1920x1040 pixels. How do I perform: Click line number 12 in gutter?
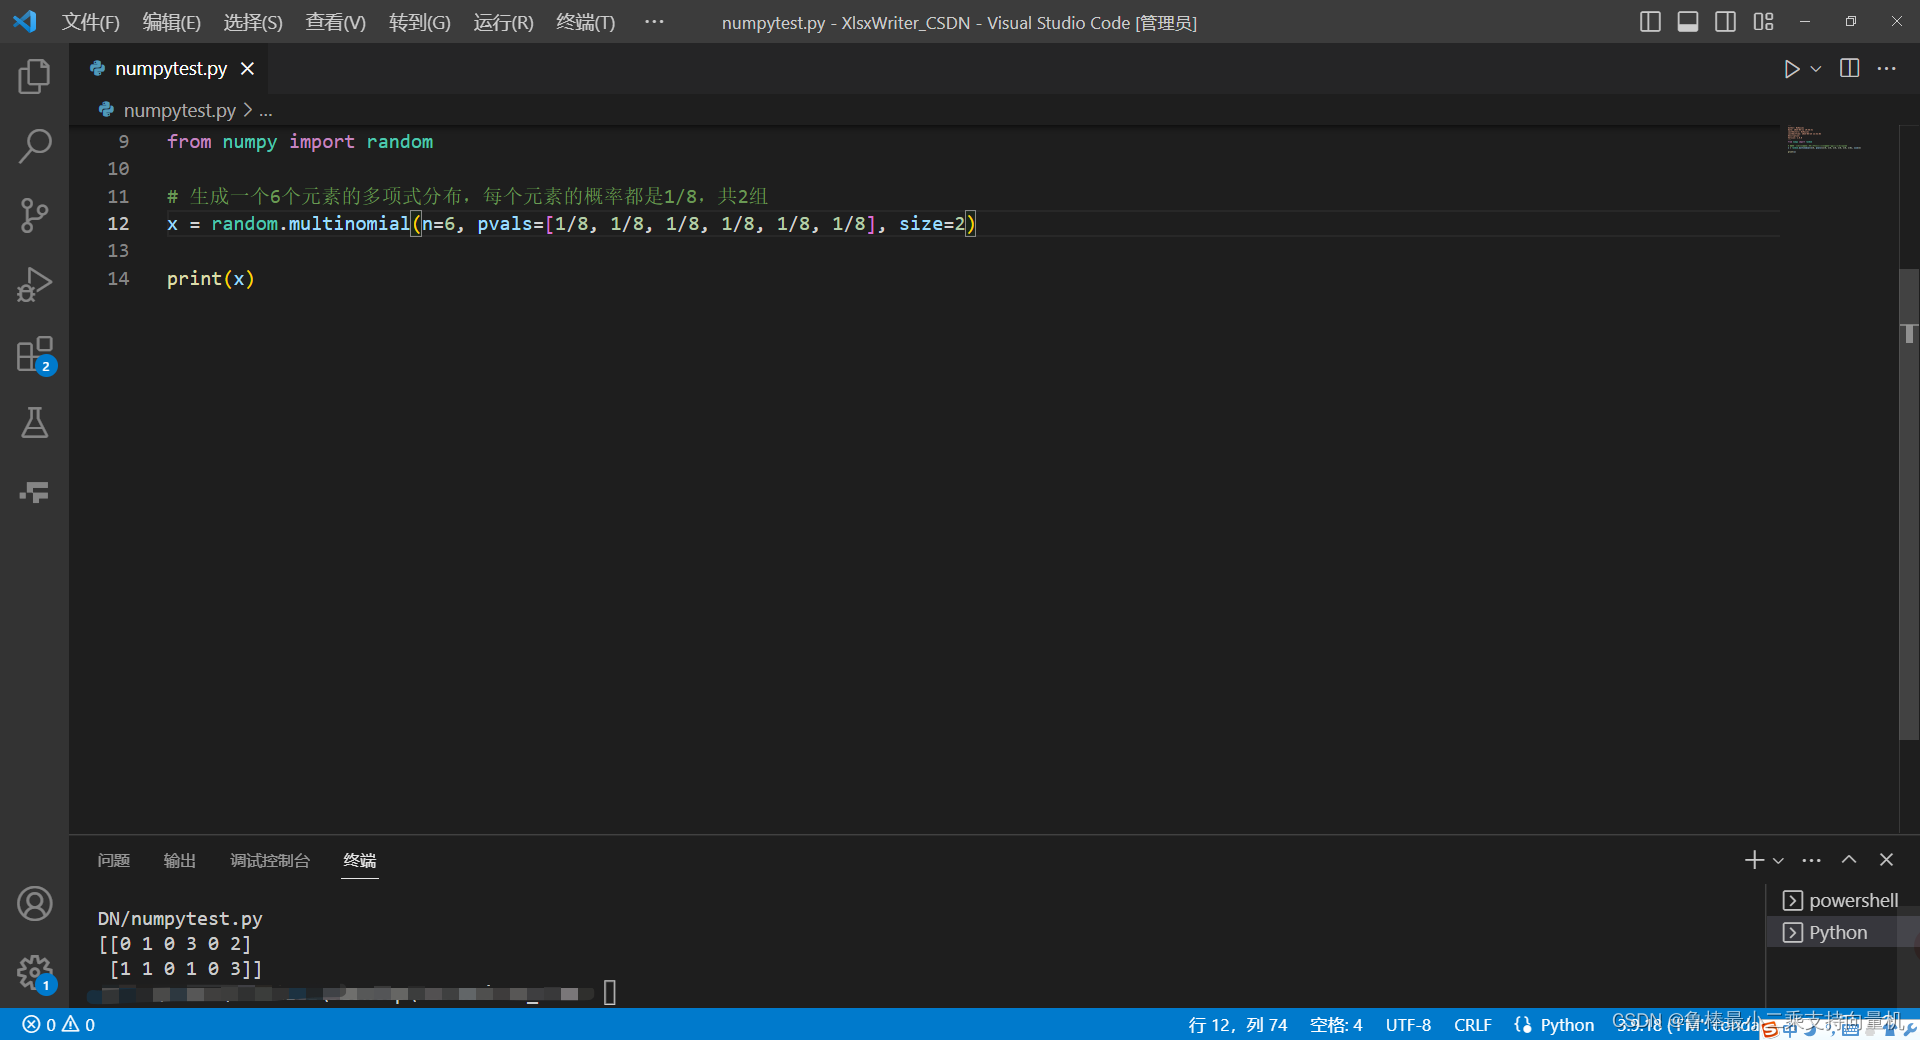(x=118, y=224)
